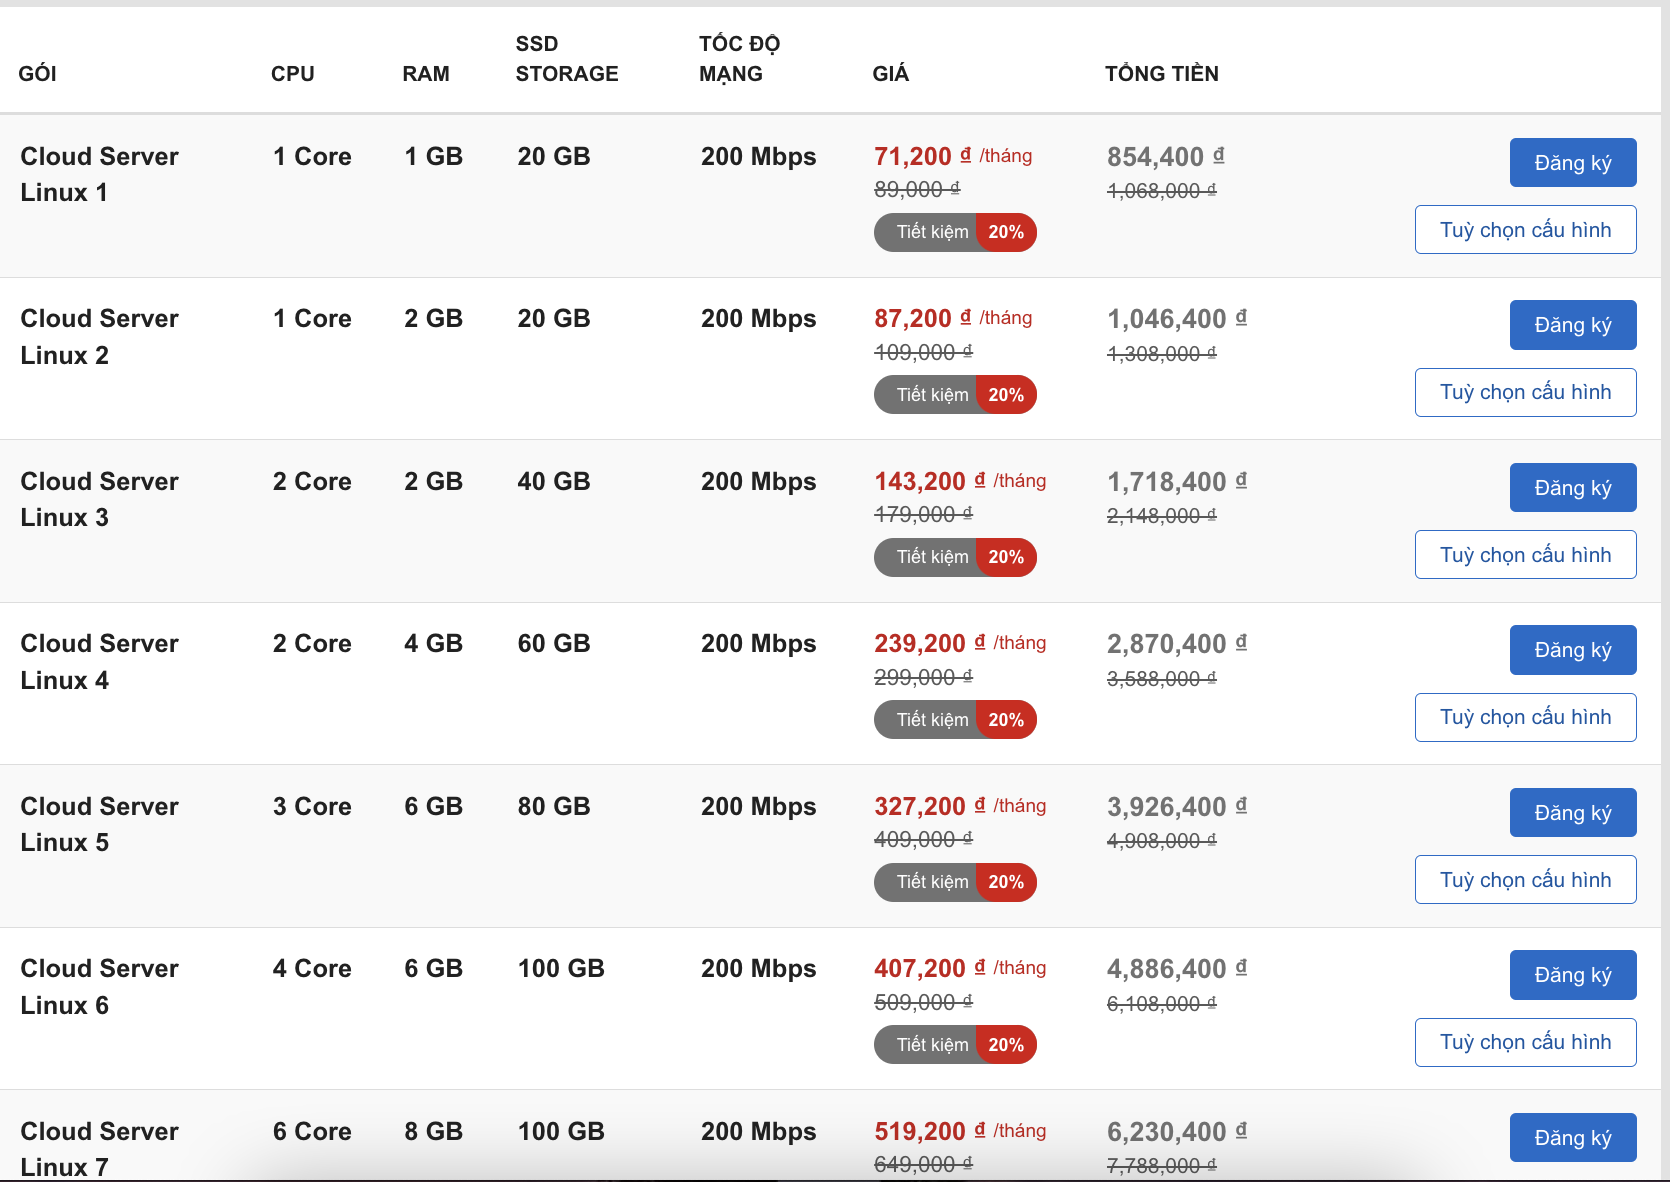Select the Cloud Server Linux 5 plan name

tap(100, 825)
